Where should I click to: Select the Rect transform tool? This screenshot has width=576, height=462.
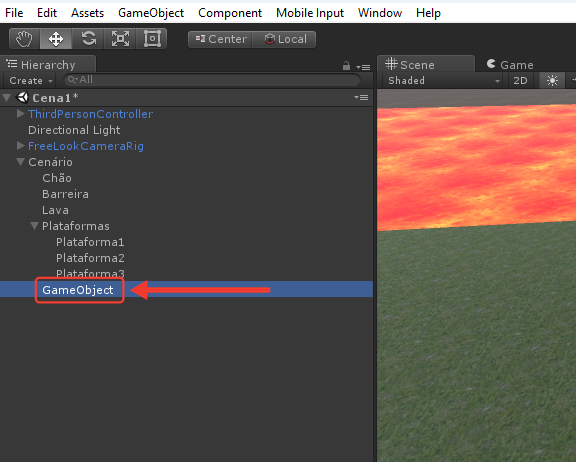tap(152, 39)
